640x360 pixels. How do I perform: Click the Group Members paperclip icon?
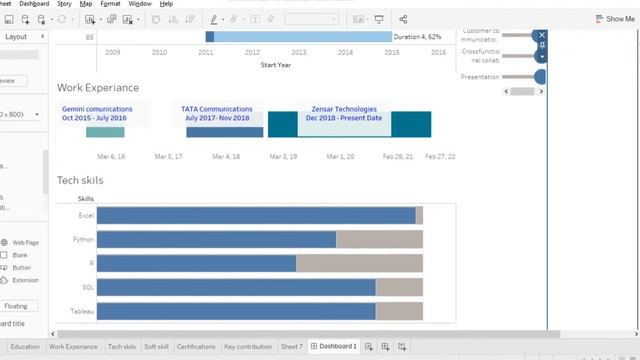point(233,19)
